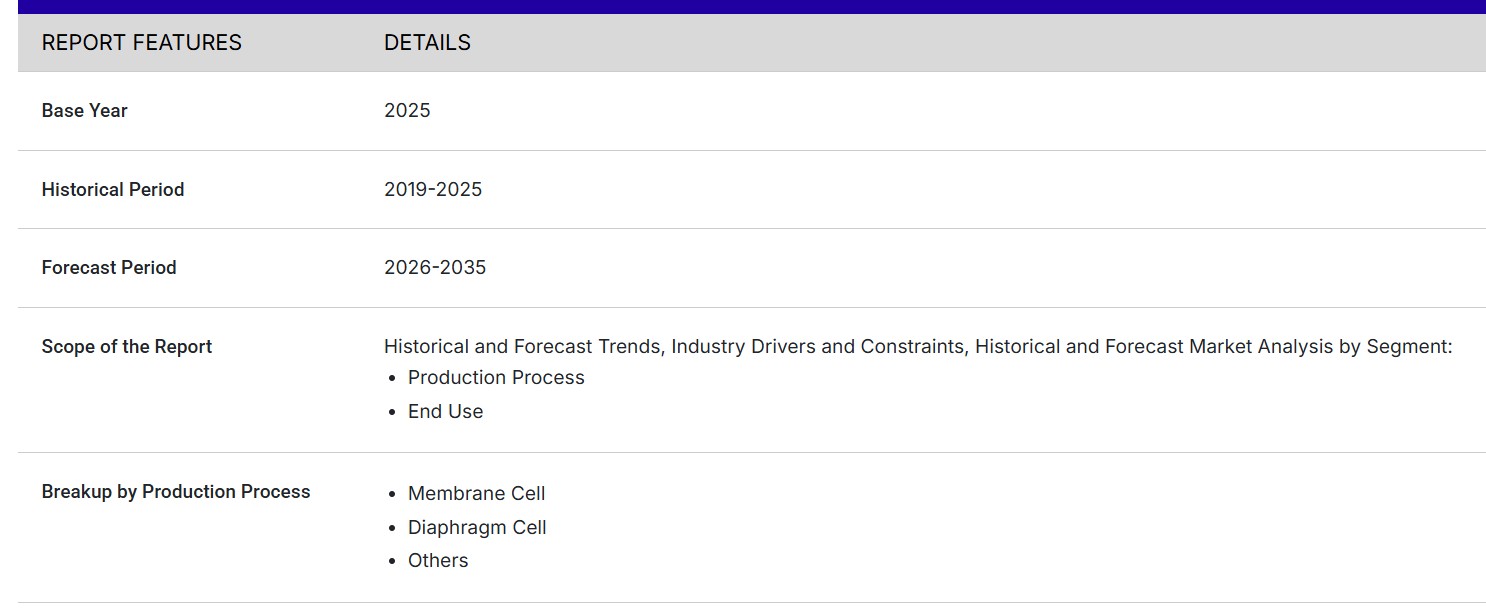This screenshot has width=1486, height=616.
Task: Click the REPORT FEATURES column header
Action: 141,43
